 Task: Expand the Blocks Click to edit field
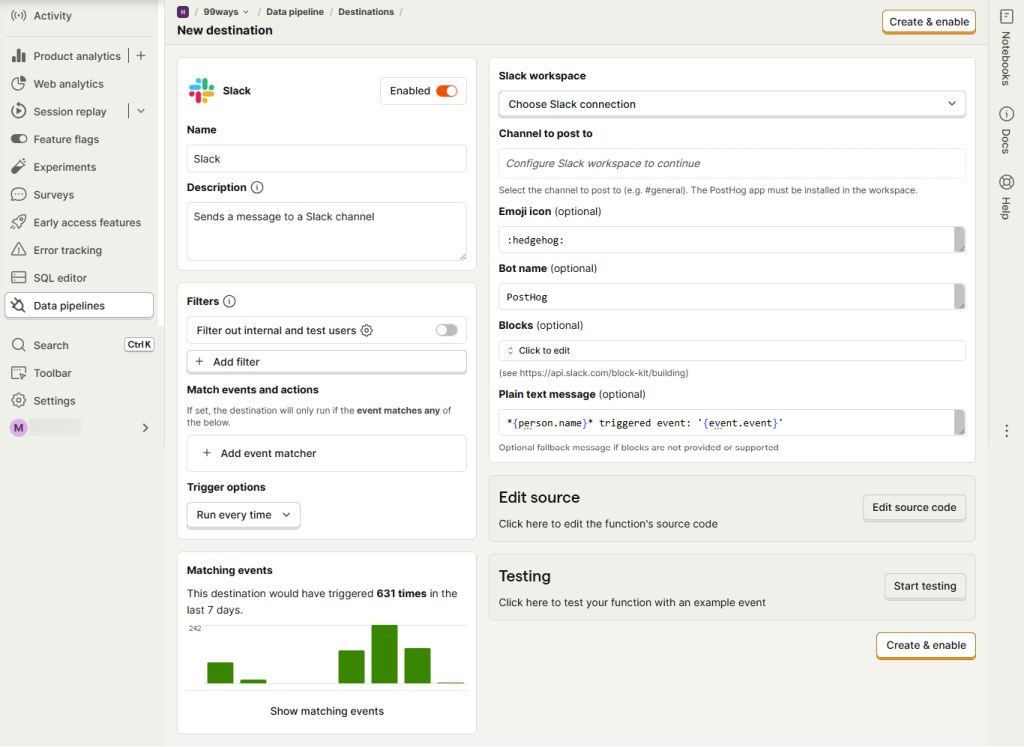[731, 351]
